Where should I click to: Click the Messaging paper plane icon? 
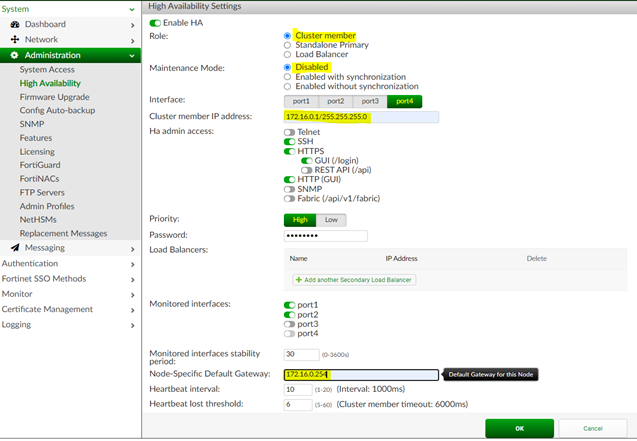[x=15, y=247]
